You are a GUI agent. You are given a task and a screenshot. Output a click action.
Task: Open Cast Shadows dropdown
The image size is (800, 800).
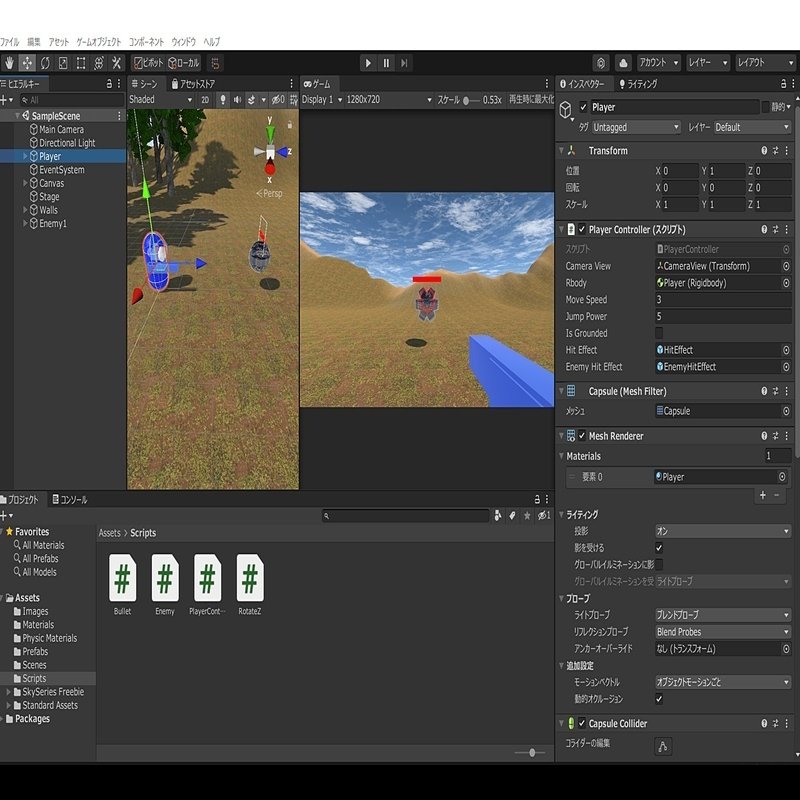[x=723, y=531]
